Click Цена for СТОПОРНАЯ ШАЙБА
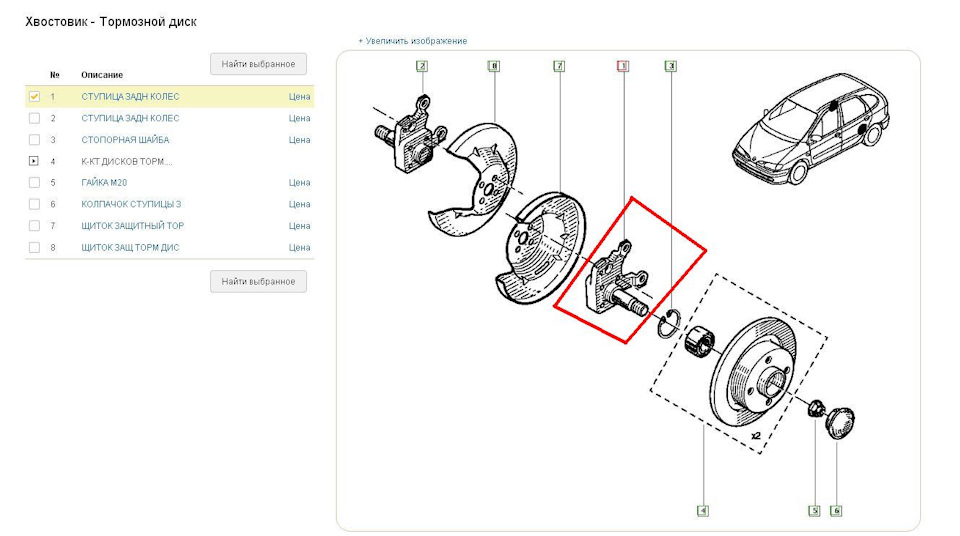This screenshot has height=536, width=960. (299, 140)
